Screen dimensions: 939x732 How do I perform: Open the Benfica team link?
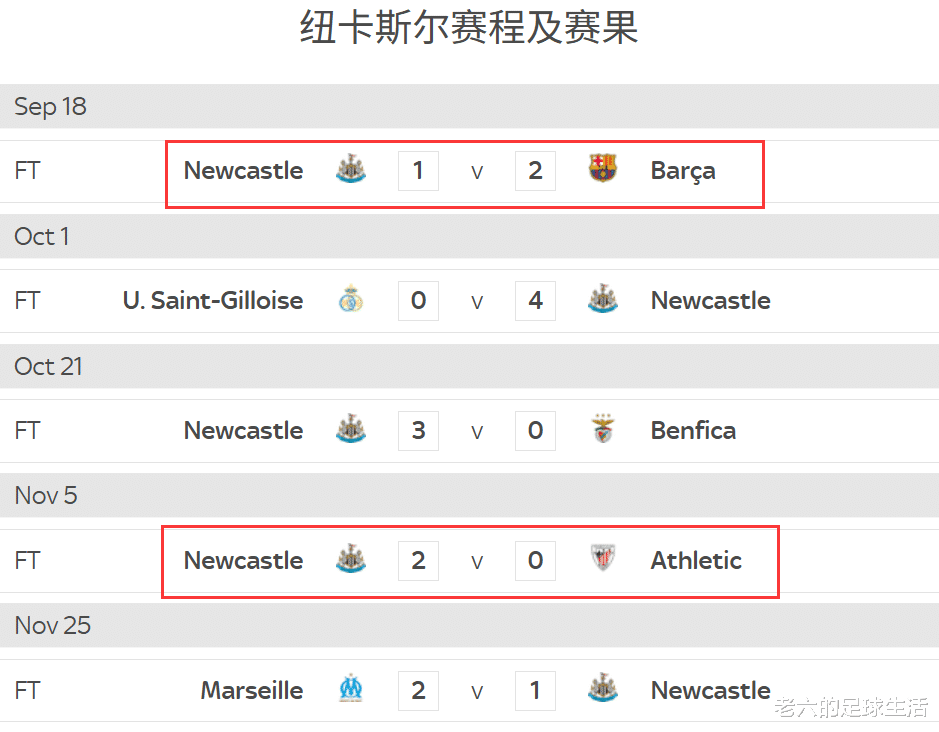pyautogui.click(x=693, y=430)
